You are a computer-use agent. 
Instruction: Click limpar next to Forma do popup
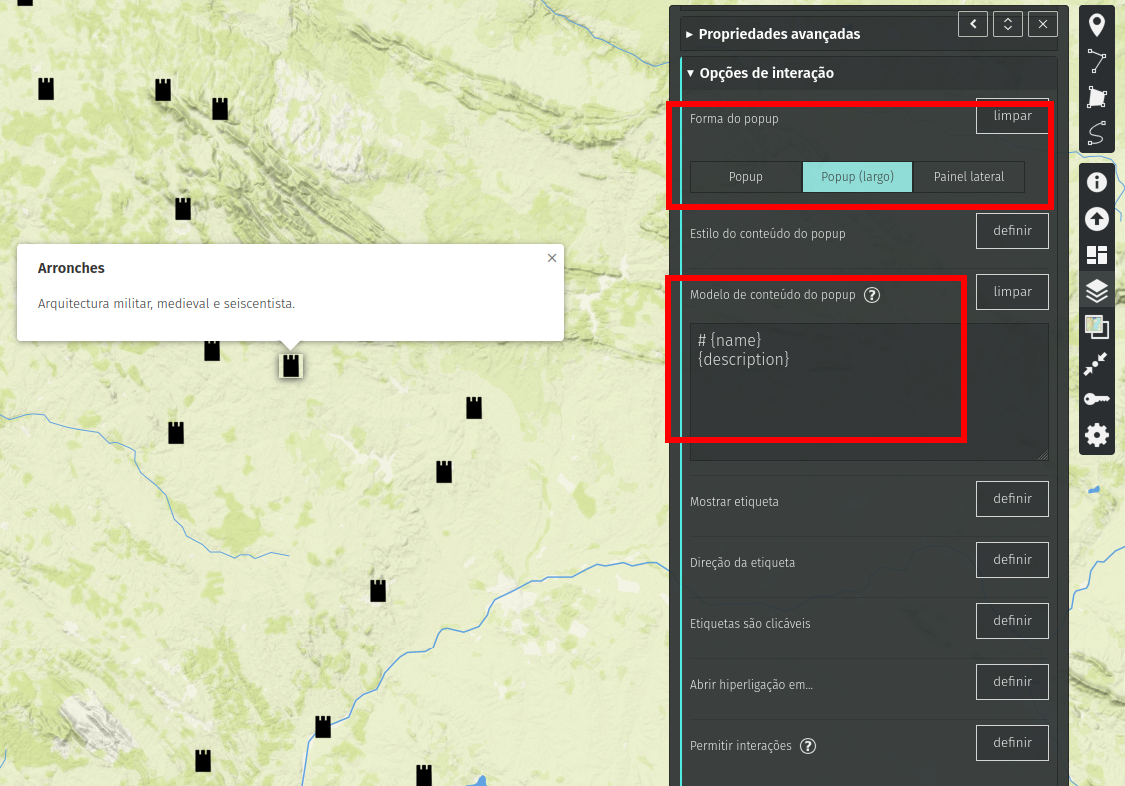[1012, 116]
